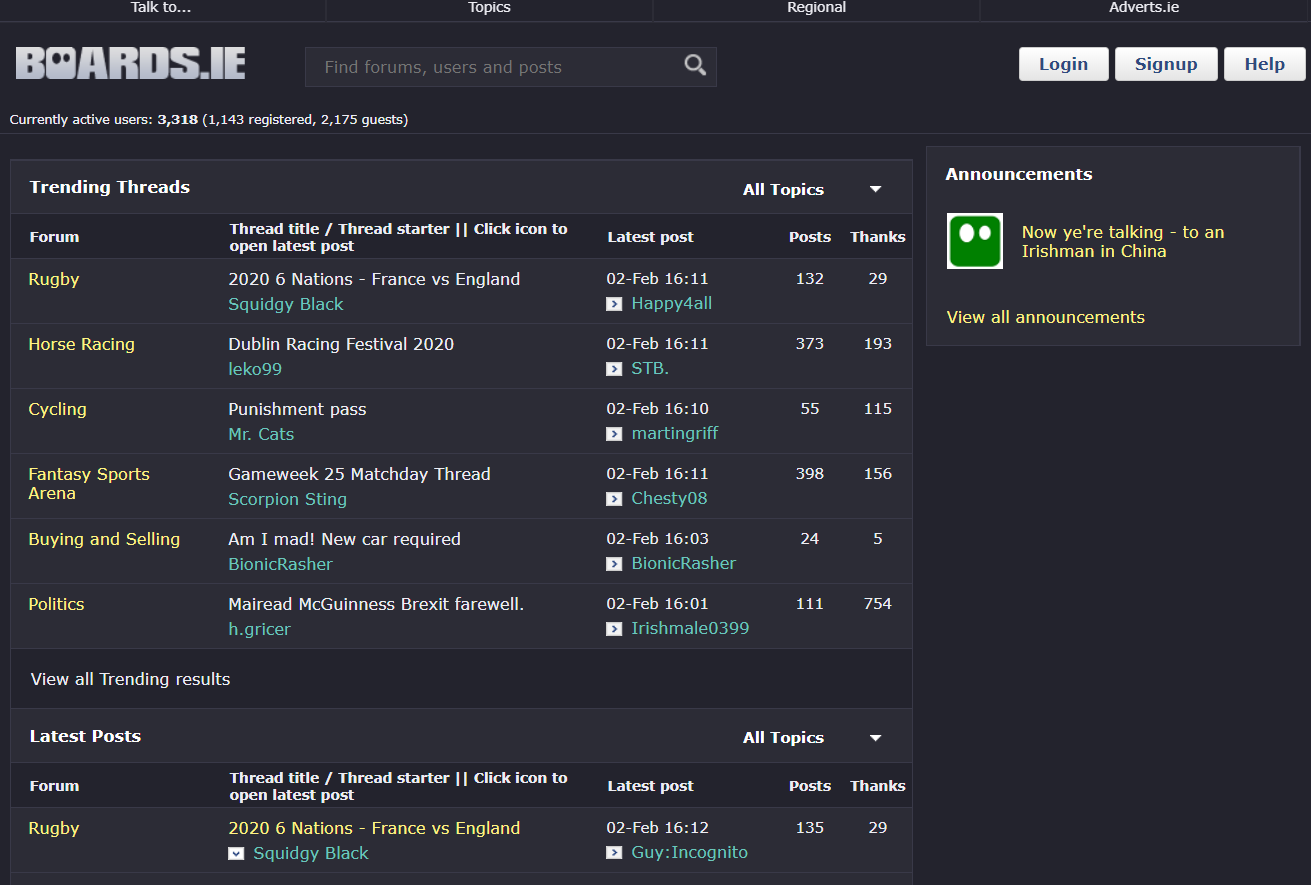
Task: Open Fantasy Sports Arena forum link
Action: (89, 484)
